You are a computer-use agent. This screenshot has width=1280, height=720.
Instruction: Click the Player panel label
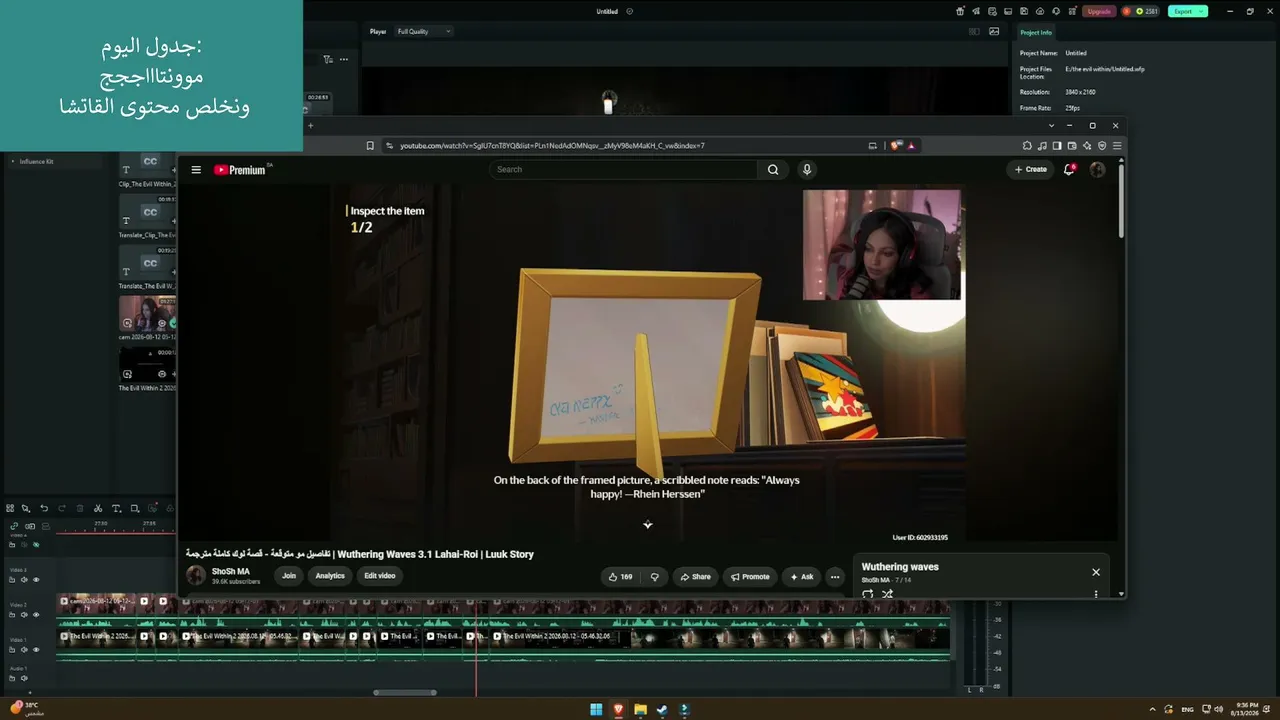click(x=378, y=32)
